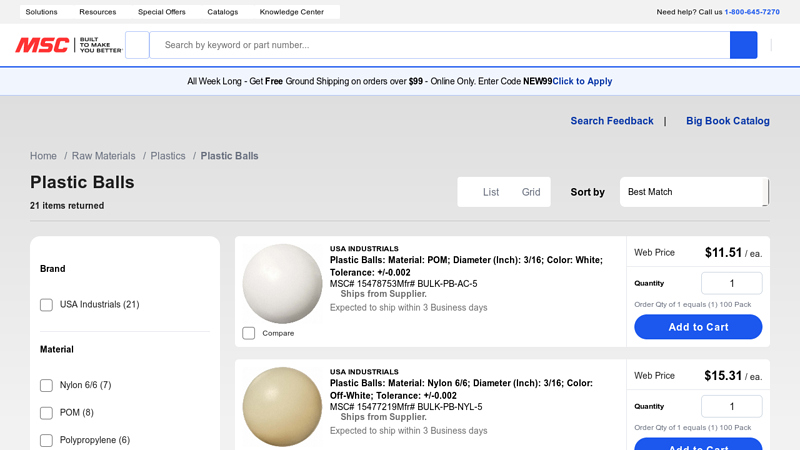Click the category selector box left of search
This screenshot has height=450, width=800.
pyautogui.click(x=137, y=45)
